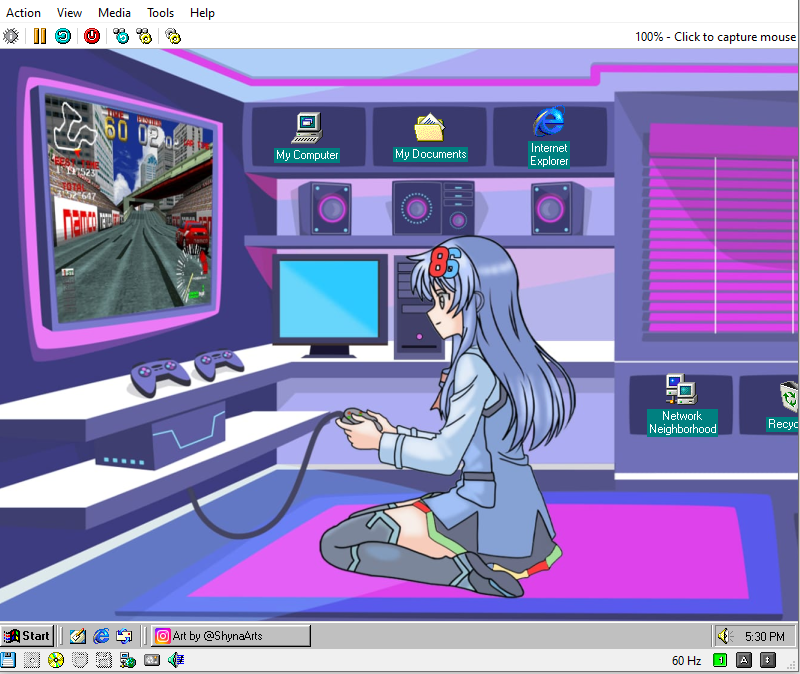Click the gray card status bar icon
800x674 pixels.
pos(152,660)
